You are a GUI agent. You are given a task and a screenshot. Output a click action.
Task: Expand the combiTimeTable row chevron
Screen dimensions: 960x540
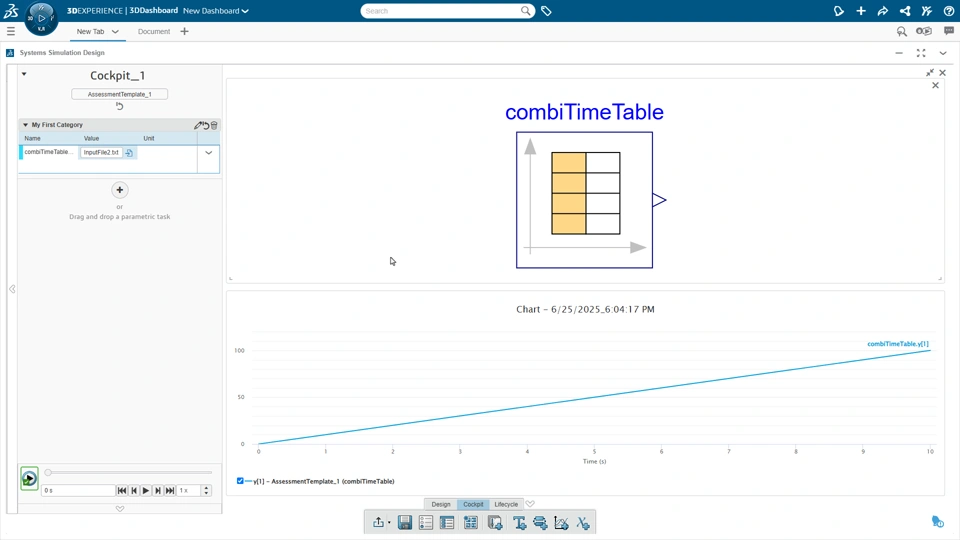point(209,152)
